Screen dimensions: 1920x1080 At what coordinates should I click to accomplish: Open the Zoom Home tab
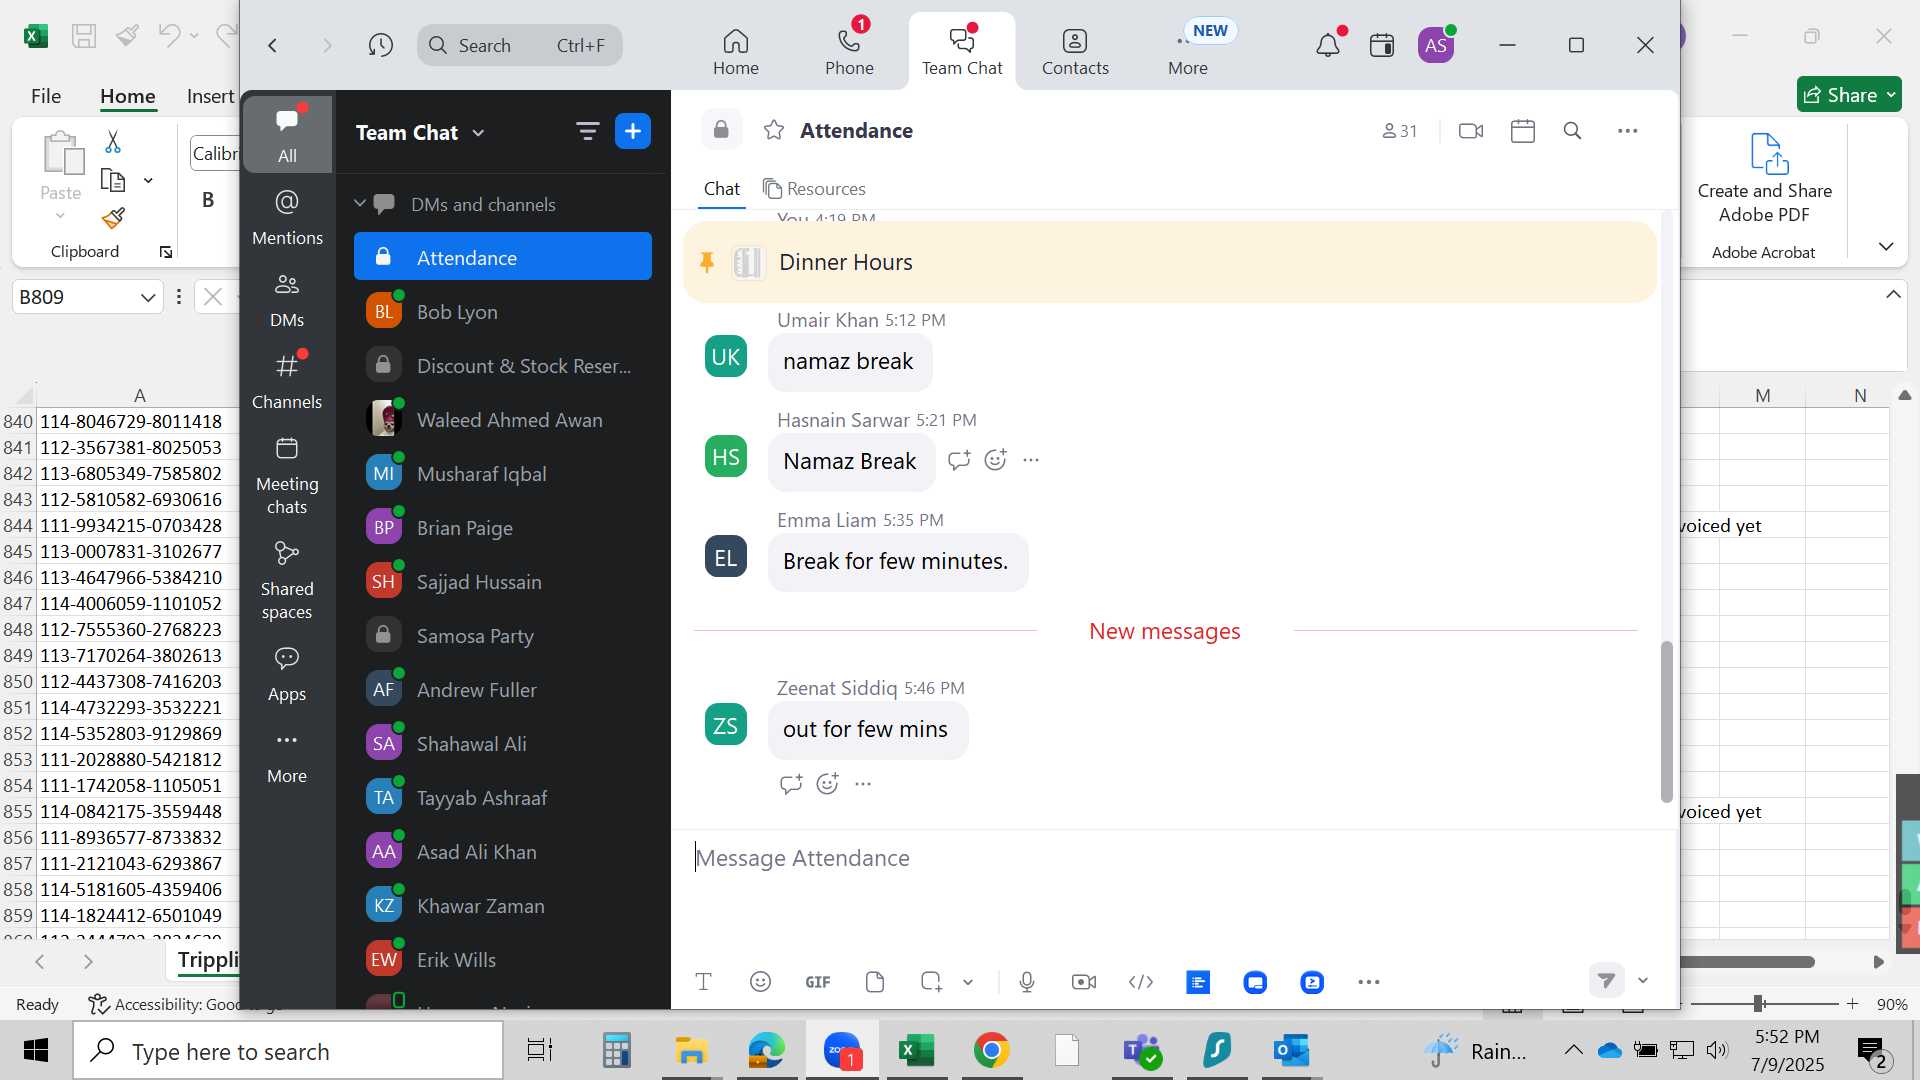pyautogui.click(x=735, y=52)
